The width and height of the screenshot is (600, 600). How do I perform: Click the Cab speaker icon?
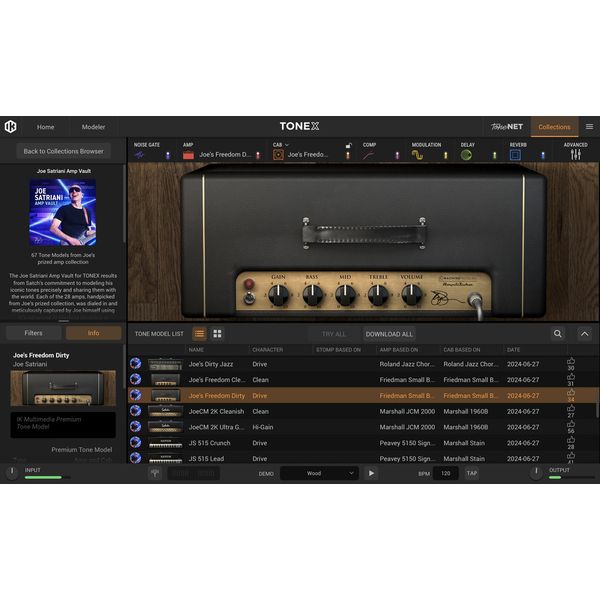tap(278, 155)
